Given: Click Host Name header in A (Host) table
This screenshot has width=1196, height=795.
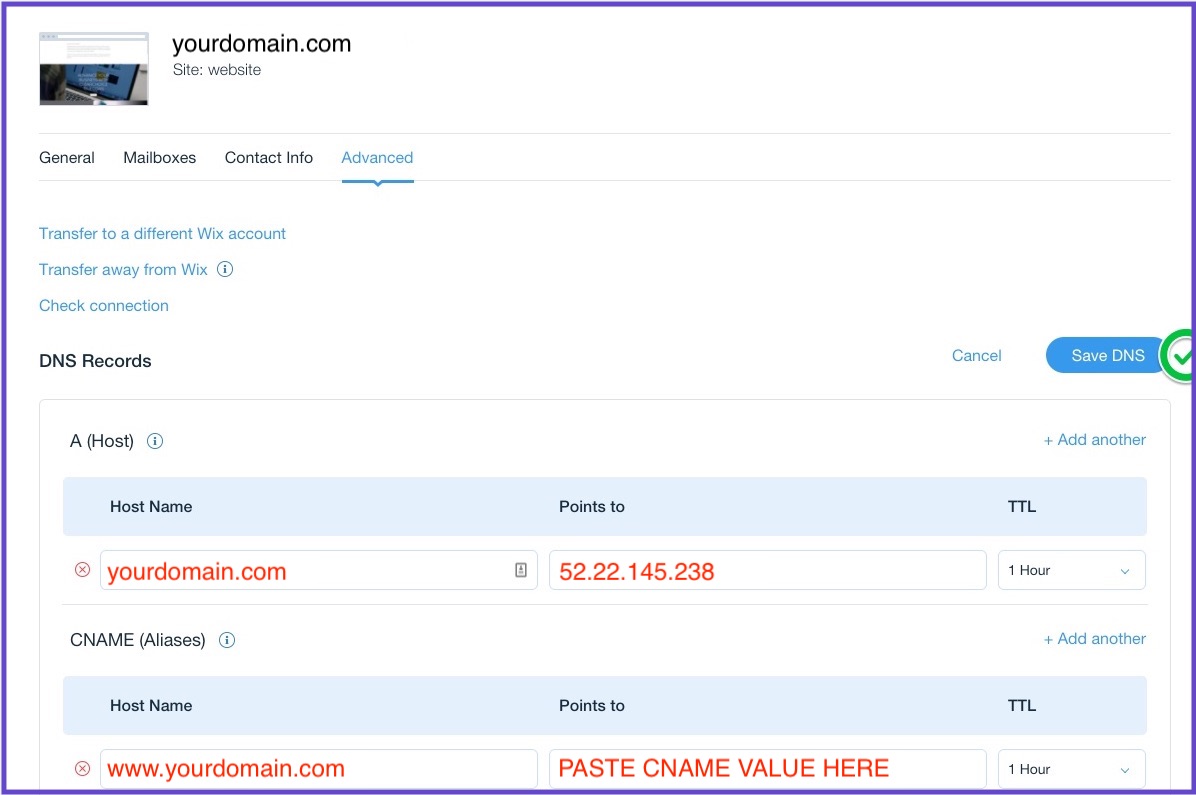Looking at the screenshot, I should (151, 507).
